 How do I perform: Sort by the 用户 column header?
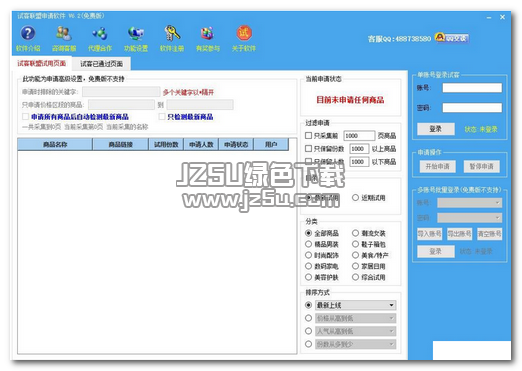click(x=271, y=144)
